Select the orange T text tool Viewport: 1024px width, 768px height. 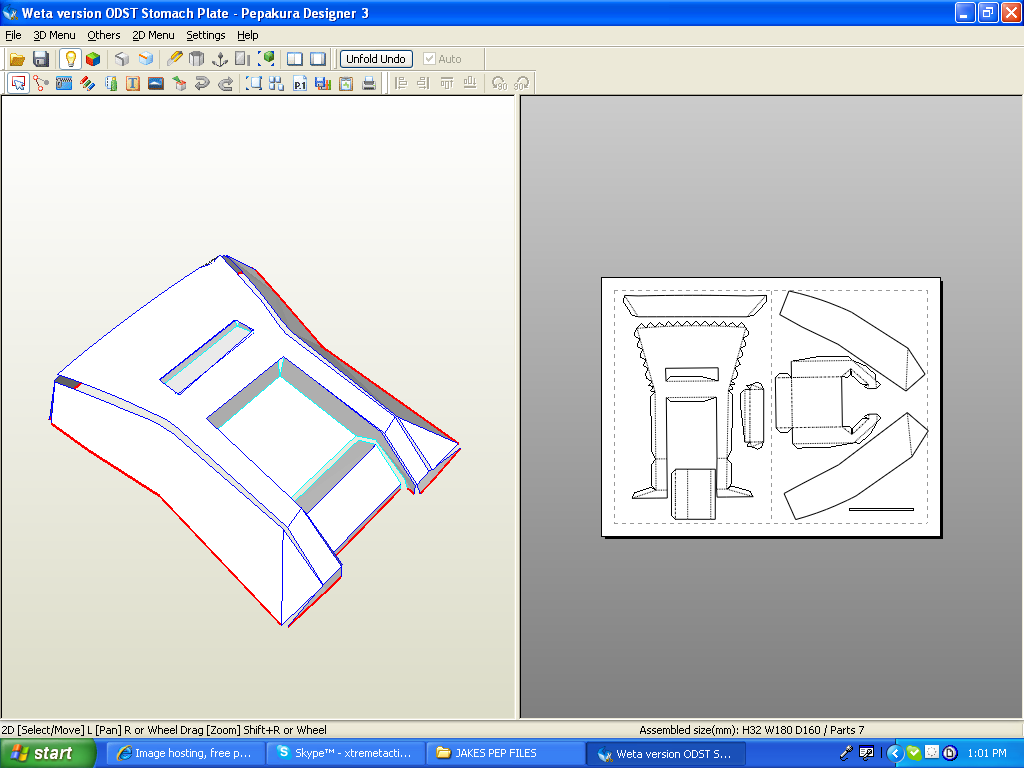click(133, 84)
